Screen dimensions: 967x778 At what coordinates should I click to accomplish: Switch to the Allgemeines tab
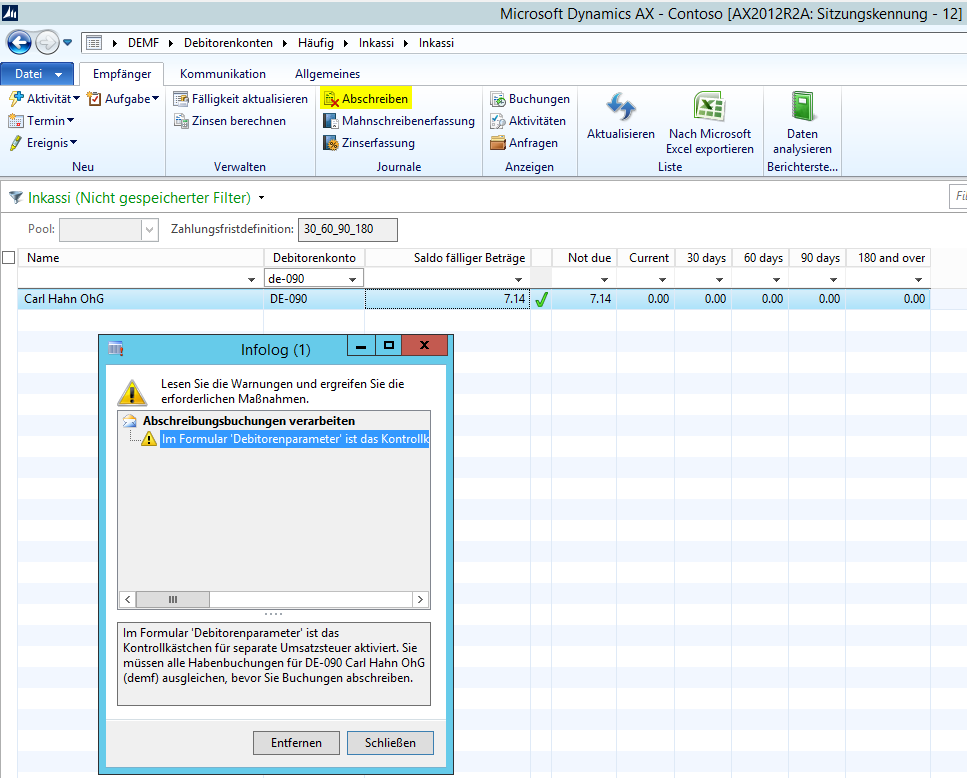point(330,74)
